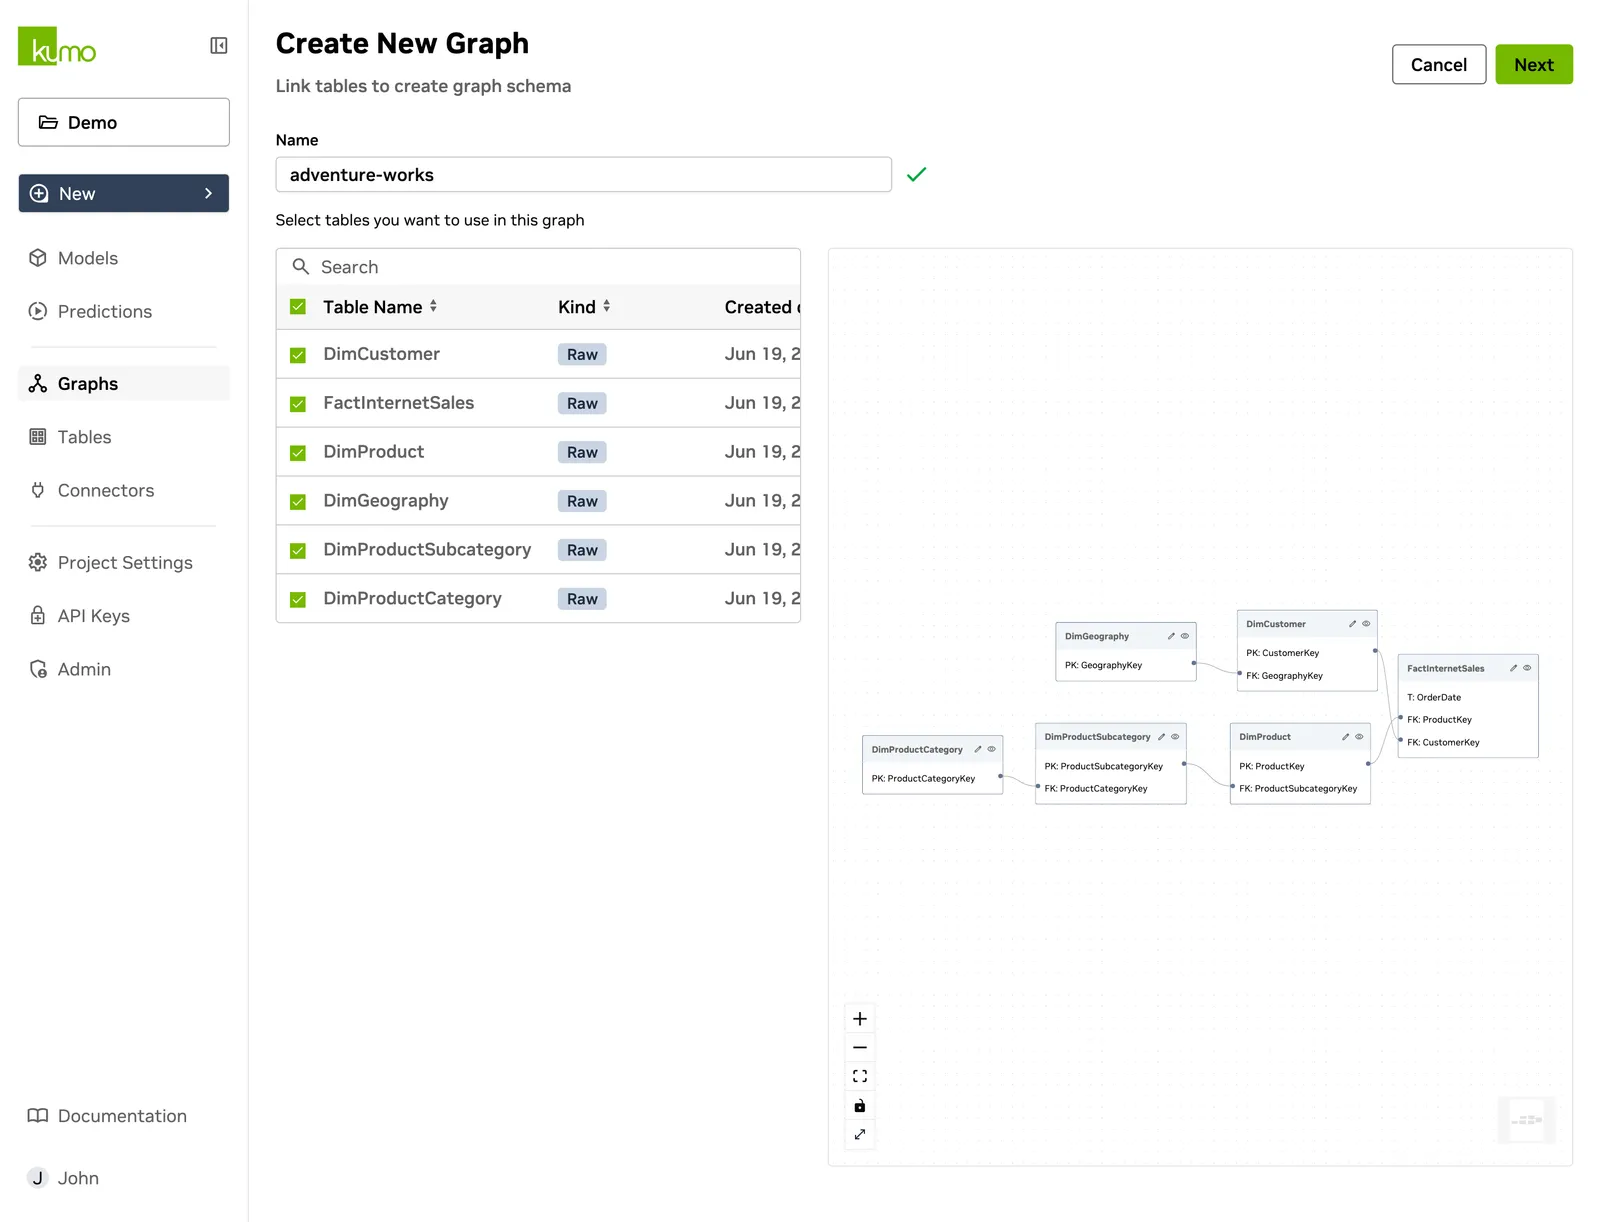
Task: Edit the FactInternetSales node pencil icon
Action: click(1513, 668)
